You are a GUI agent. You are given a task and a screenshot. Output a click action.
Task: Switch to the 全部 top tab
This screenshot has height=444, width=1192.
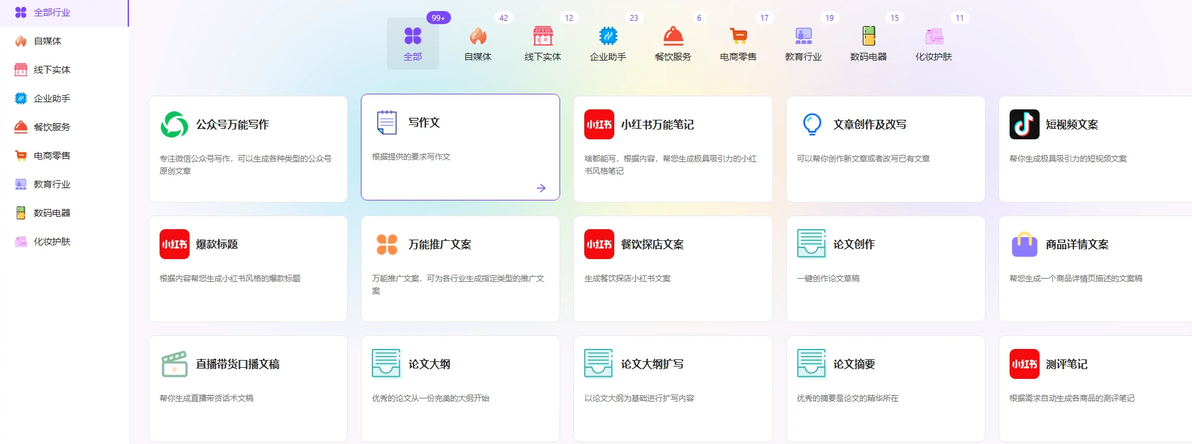413,43
